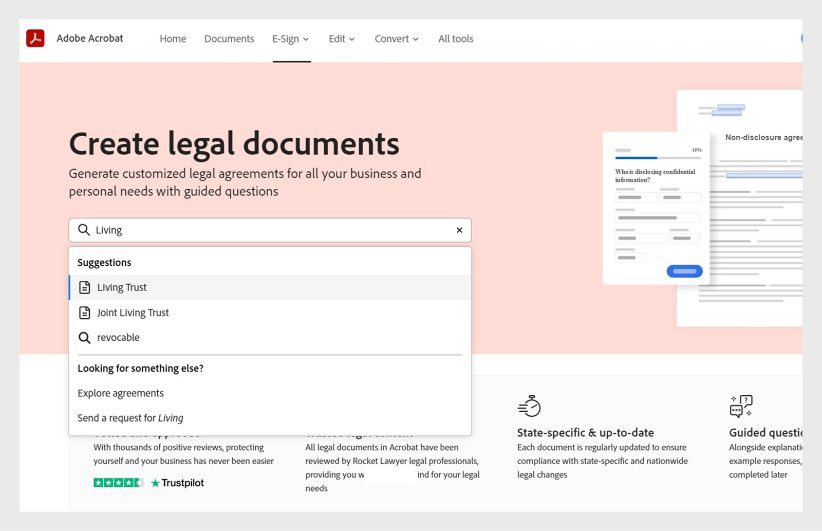Expand the E-Sign dropdown menu
This screenshot has height=531, width=822.
(291, 39)
